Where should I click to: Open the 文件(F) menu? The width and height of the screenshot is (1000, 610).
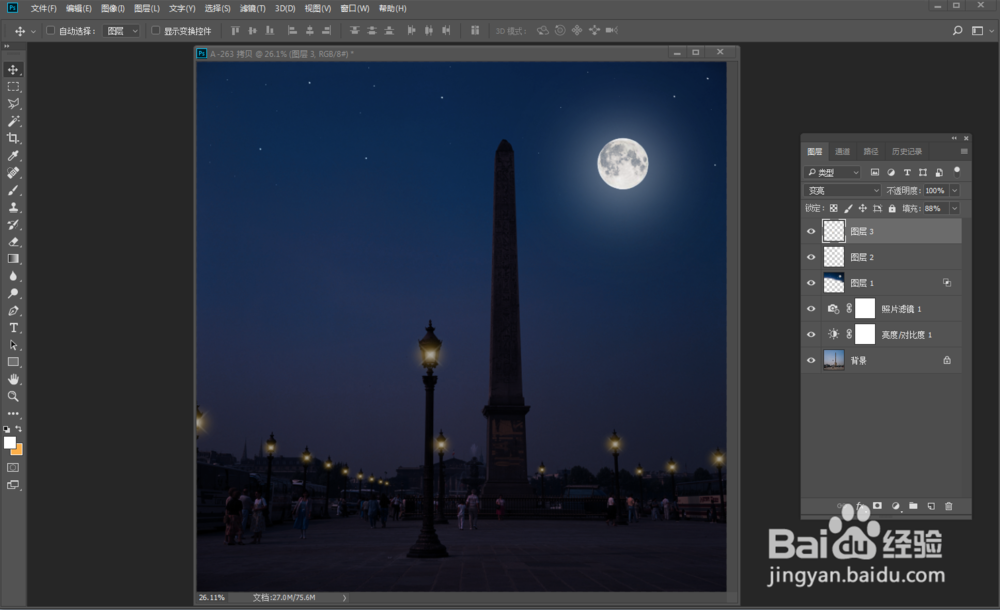pos(43,8)
